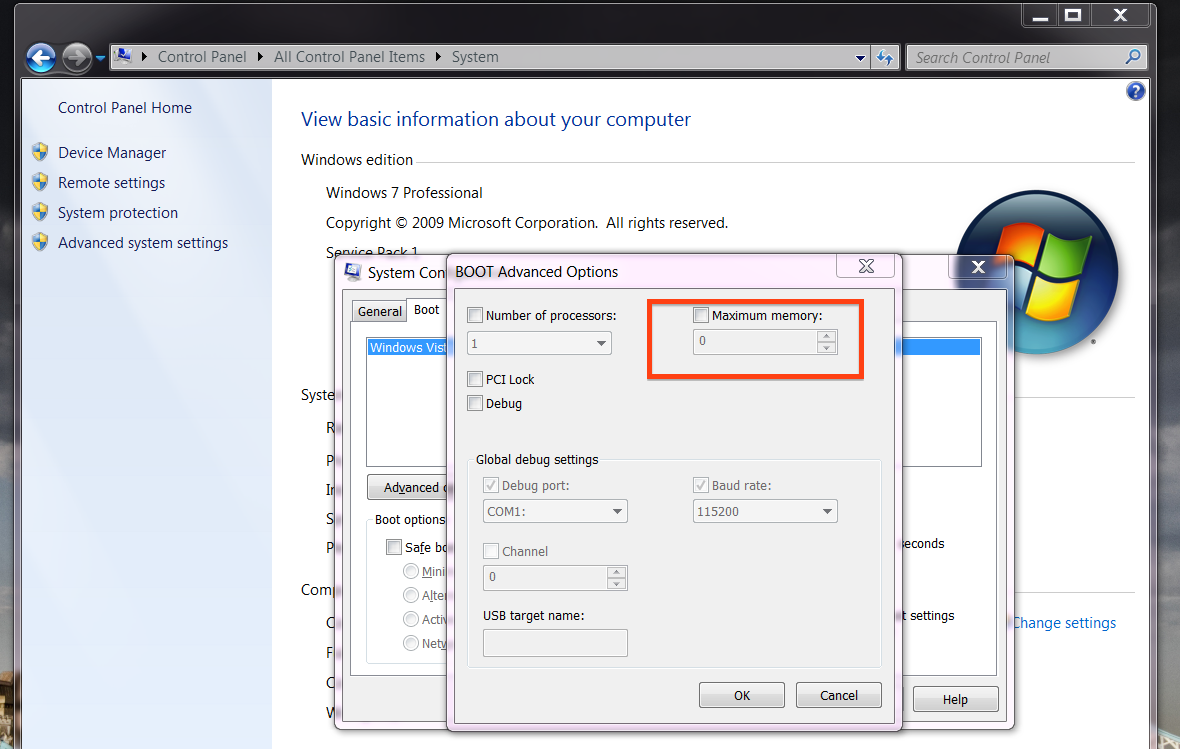Screen dimensions: 1180x749
Task: Click the Maximum memory value field
Action: [x=755, y=342]
